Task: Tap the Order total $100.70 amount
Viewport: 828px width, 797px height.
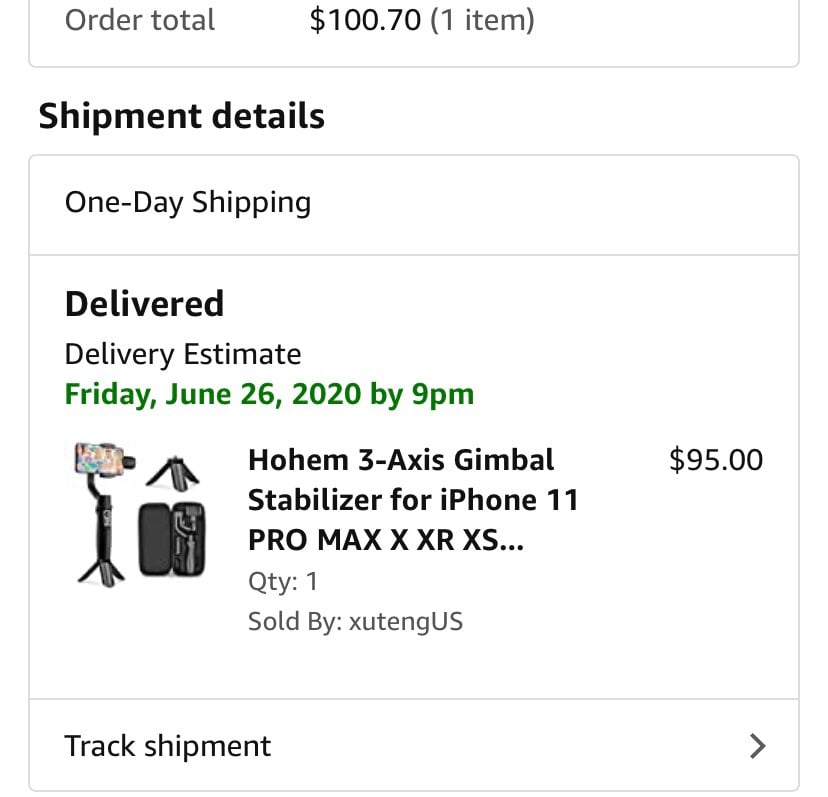Action: 365,20
